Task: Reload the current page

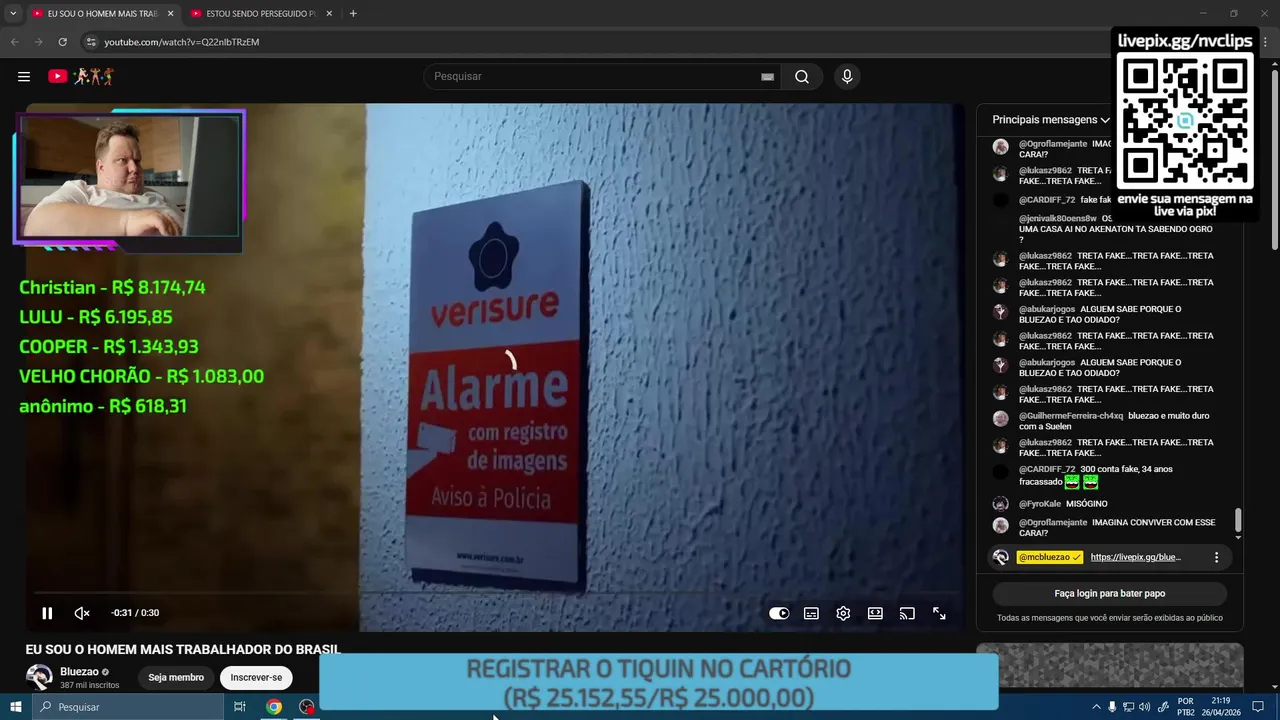Action: [62, 42]
